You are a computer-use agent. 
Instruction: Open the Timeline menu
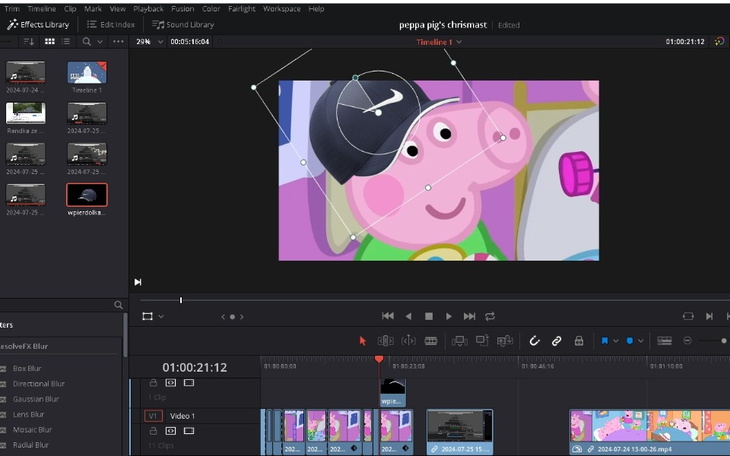pyautogui.click(x=41, y=9)
